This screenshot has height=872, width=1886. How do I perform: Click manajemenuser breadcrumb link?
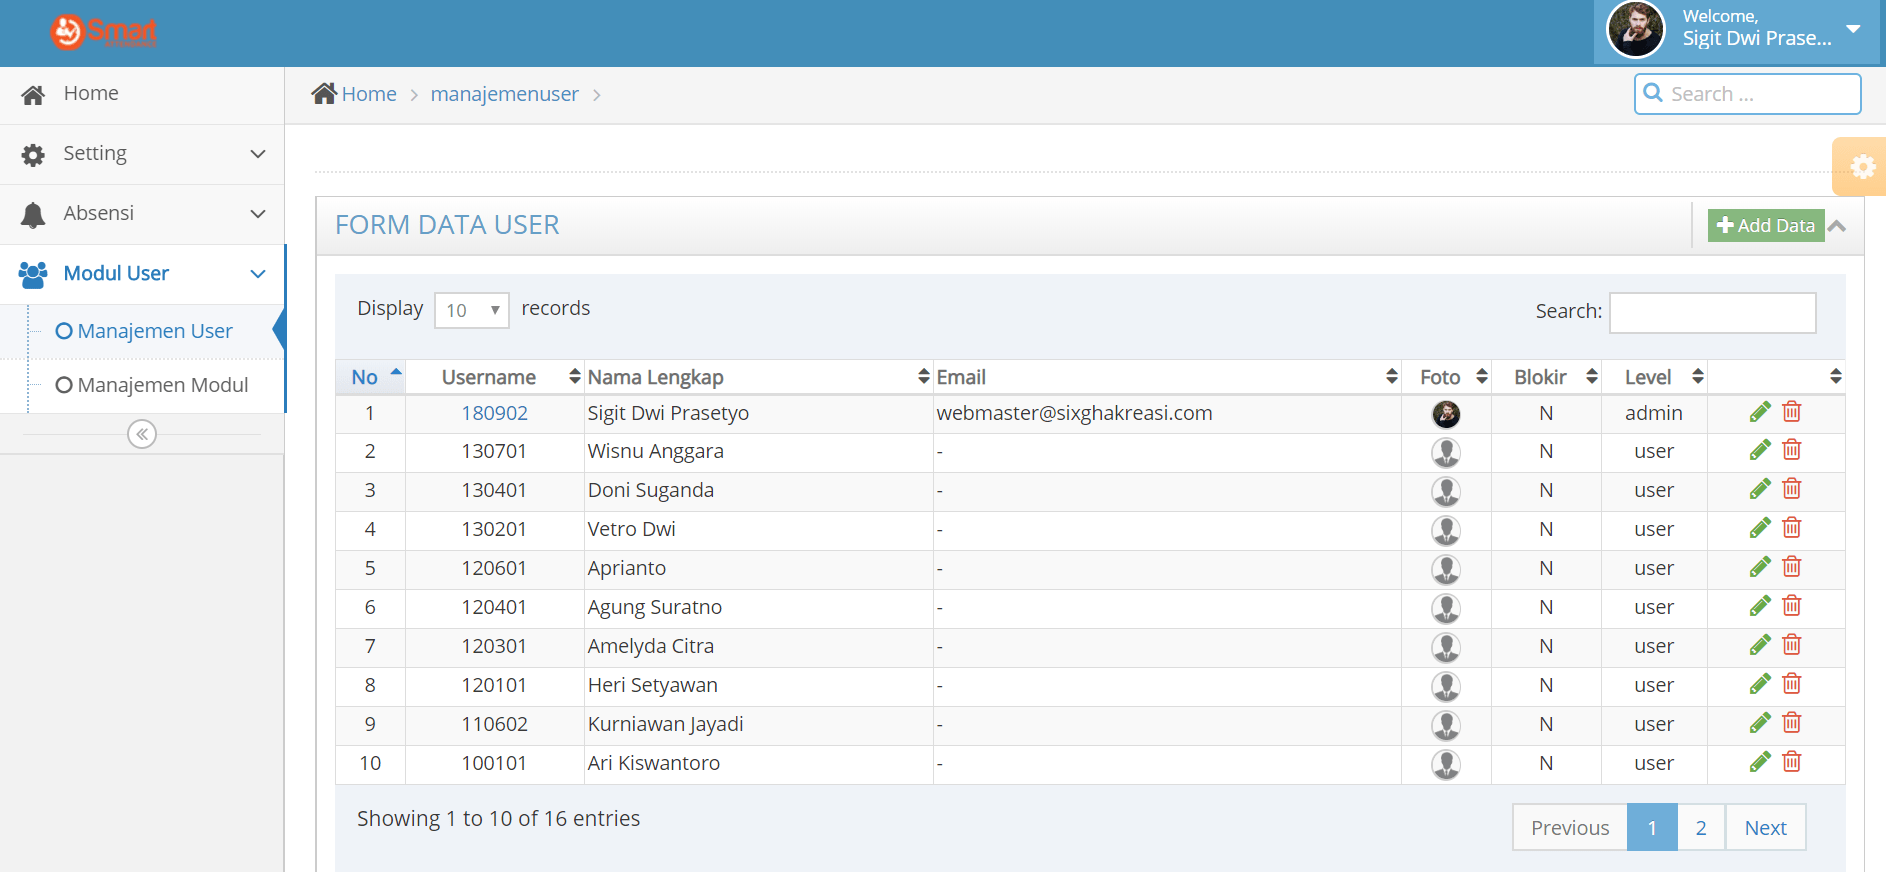[x=505, y=94]
